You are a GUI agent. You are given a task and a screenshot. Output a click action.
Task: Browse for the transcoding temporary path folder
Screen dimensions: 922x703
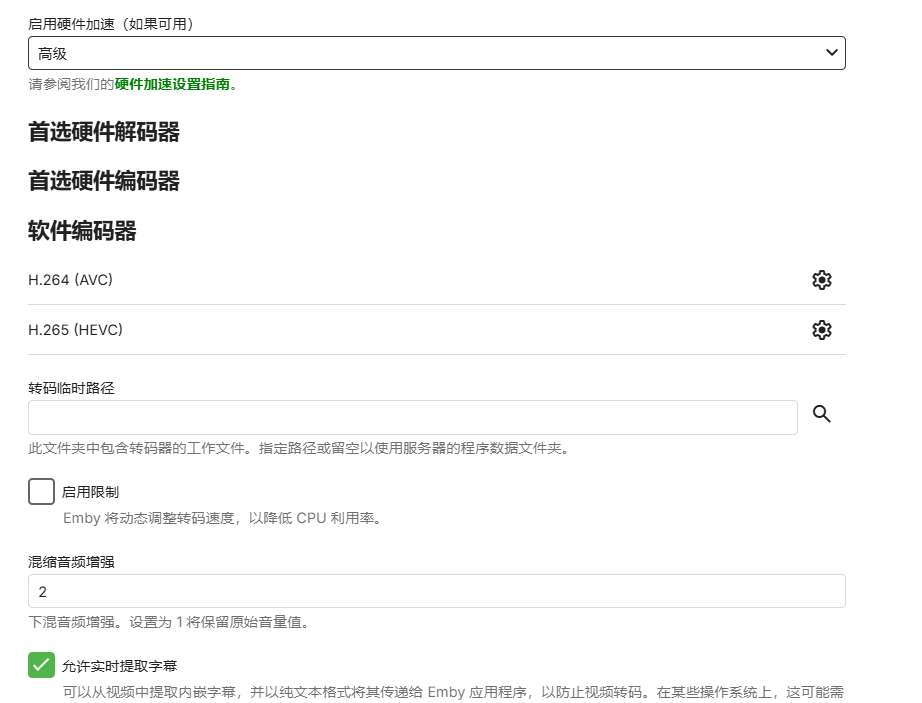(x=821, y=414)
